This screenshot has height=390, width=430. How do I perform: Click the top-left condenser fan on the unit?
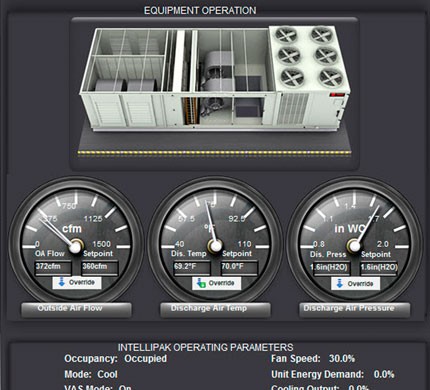click(x=286, y=35)
